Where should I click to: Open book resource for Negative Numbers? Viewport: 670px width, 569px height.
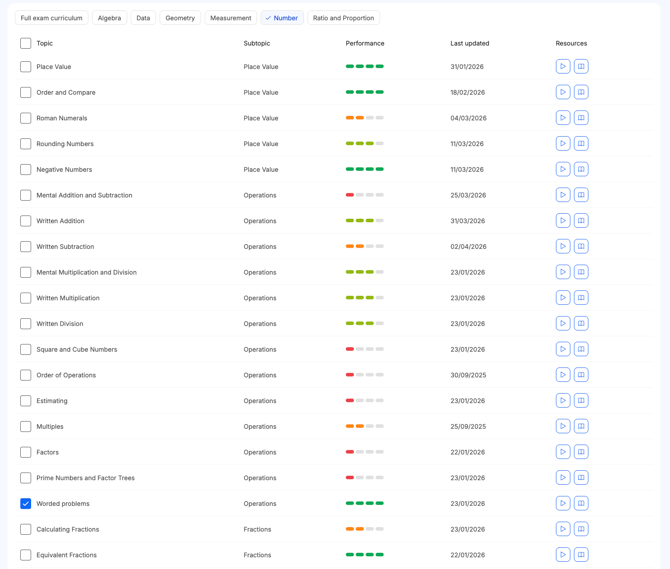(581, 169)
